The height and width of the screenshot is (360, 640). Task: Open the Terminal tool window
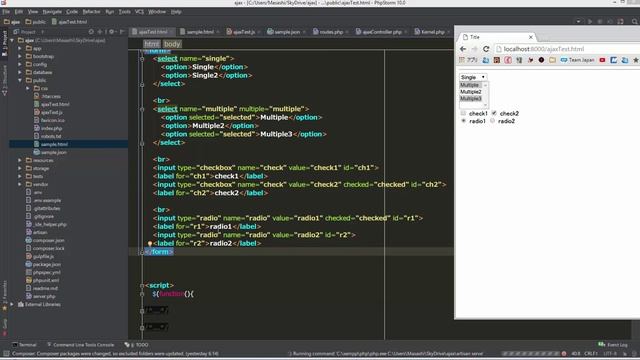(24, 345)
